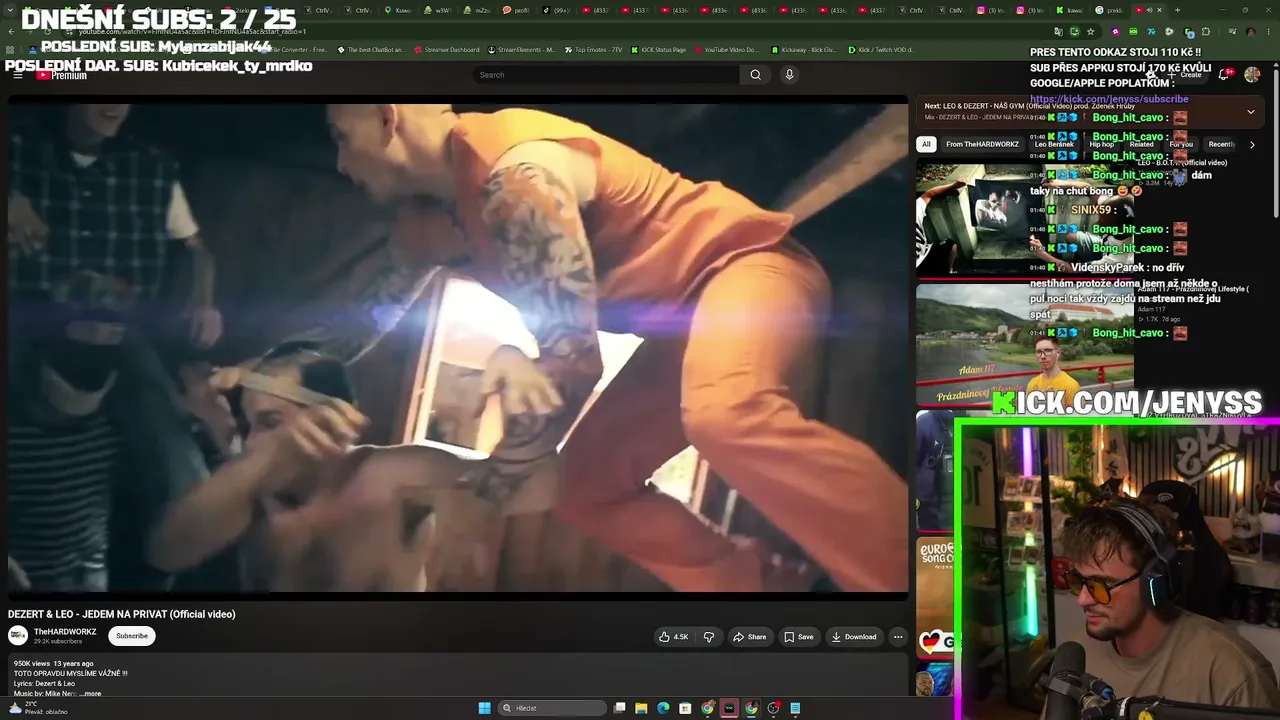Open the Top Emotes - 7TV bookmark
This screenshot has height=720, width=1280.
point(594,50)
